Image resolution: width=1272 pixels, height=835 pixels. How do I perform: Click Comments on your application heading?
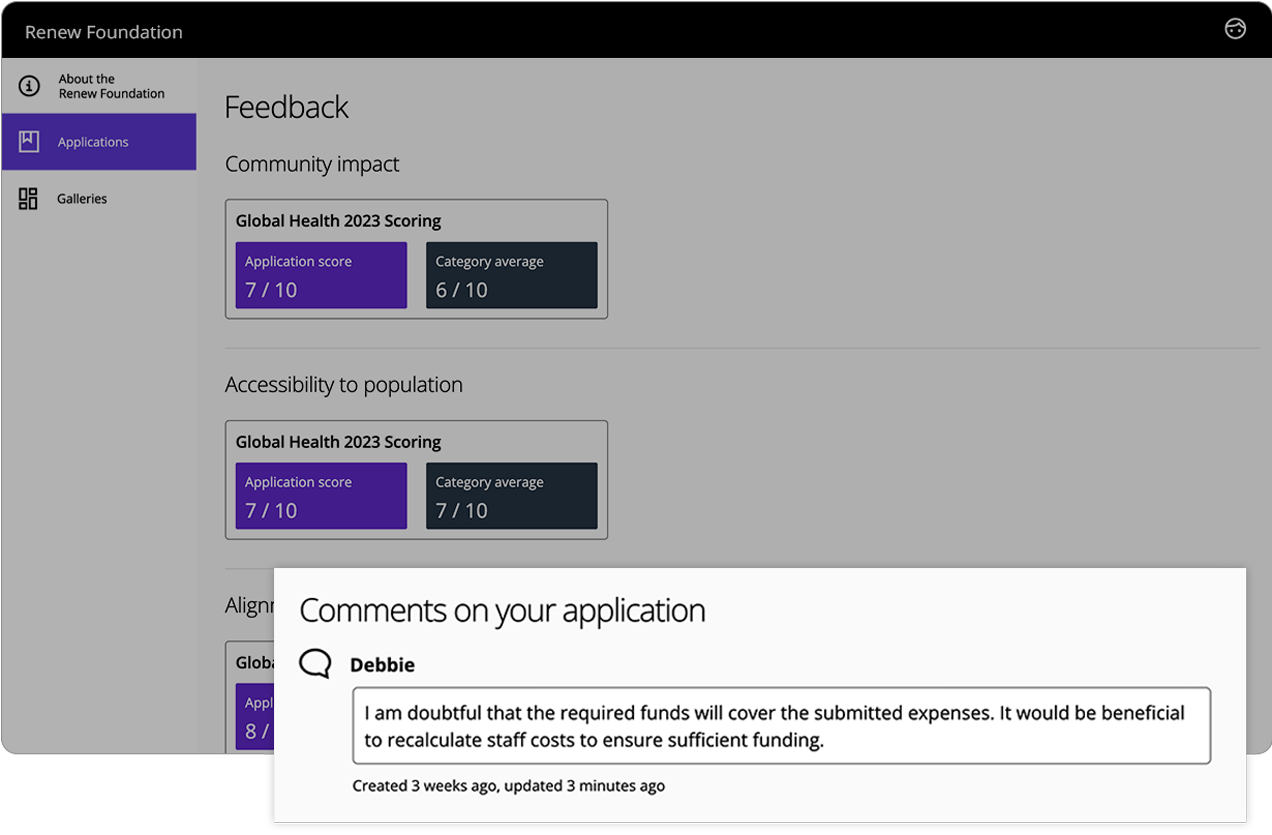(502, 610)
